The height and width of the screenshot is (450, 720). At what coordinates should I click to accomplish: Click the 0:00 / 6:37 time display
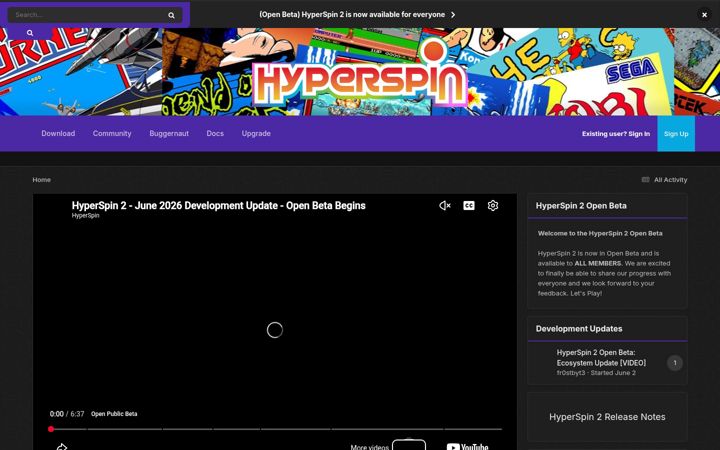click(x=67, y=414)
